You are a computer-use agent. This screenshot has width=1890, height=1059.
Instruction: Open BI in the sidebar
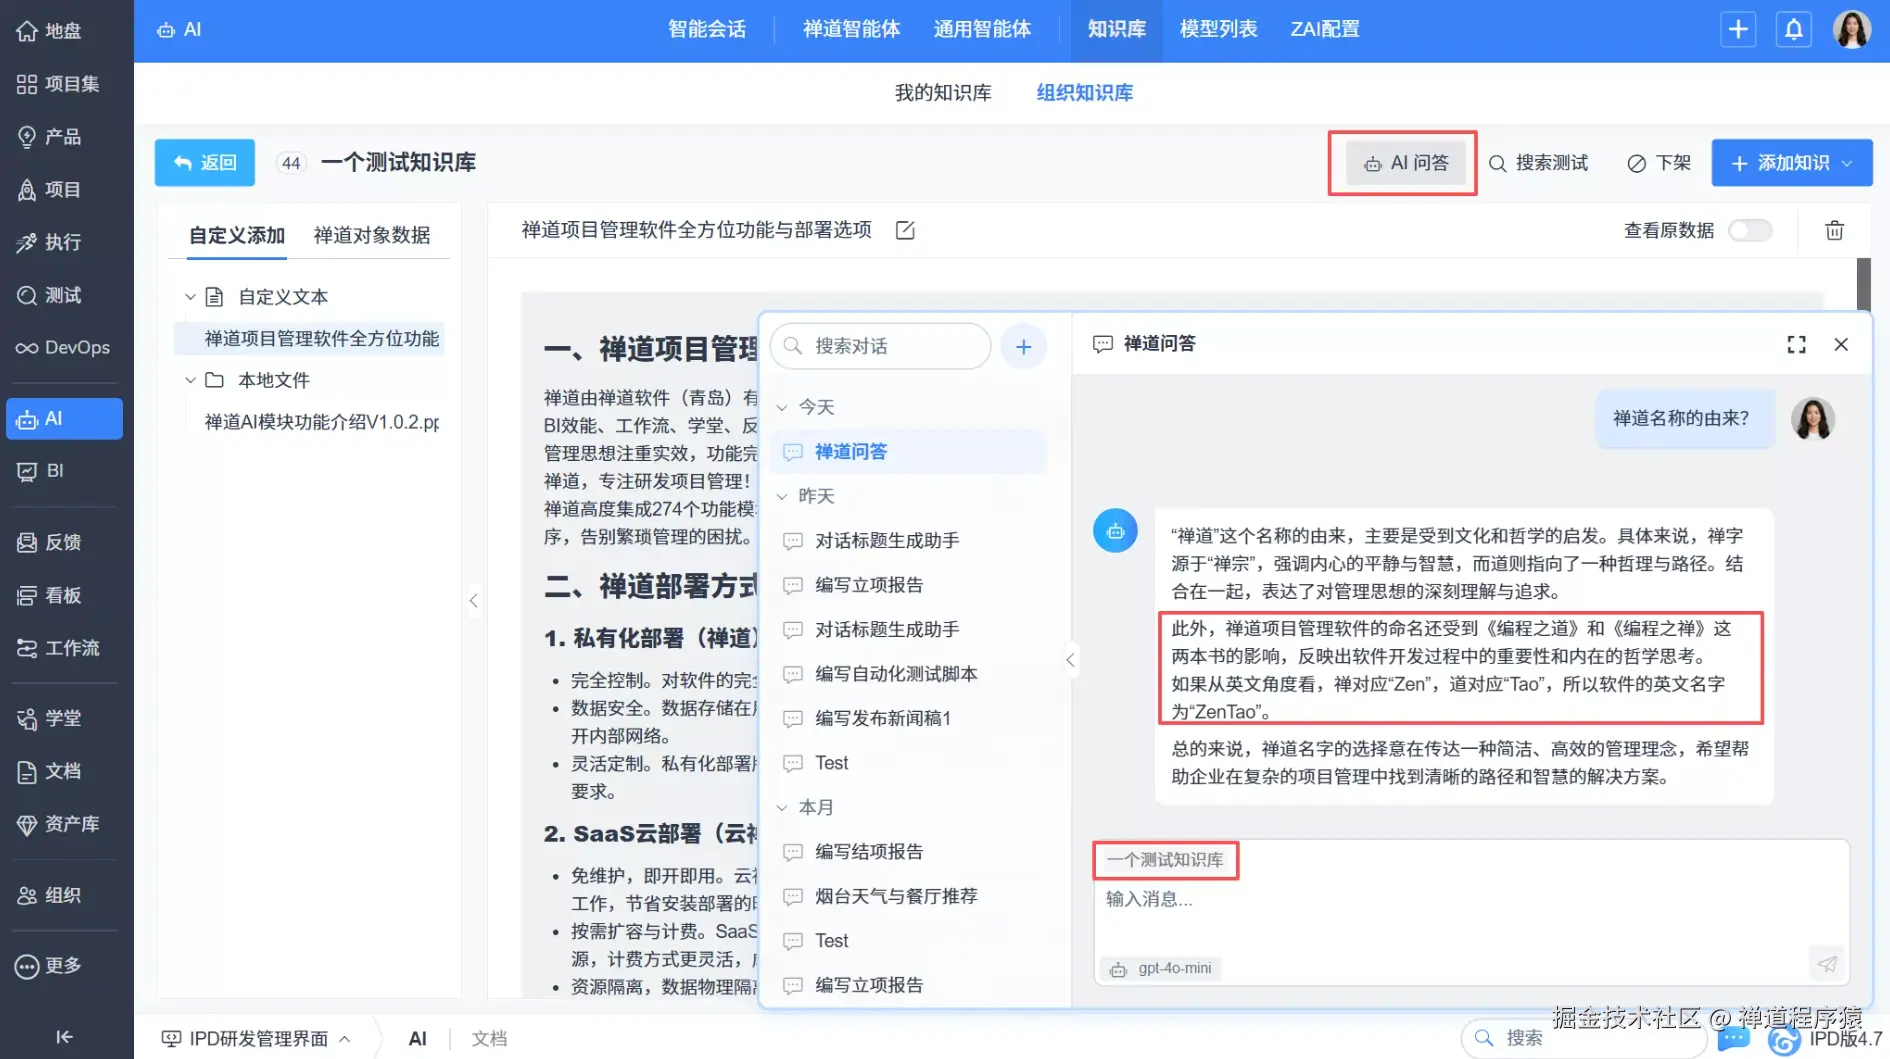point(41,471)
